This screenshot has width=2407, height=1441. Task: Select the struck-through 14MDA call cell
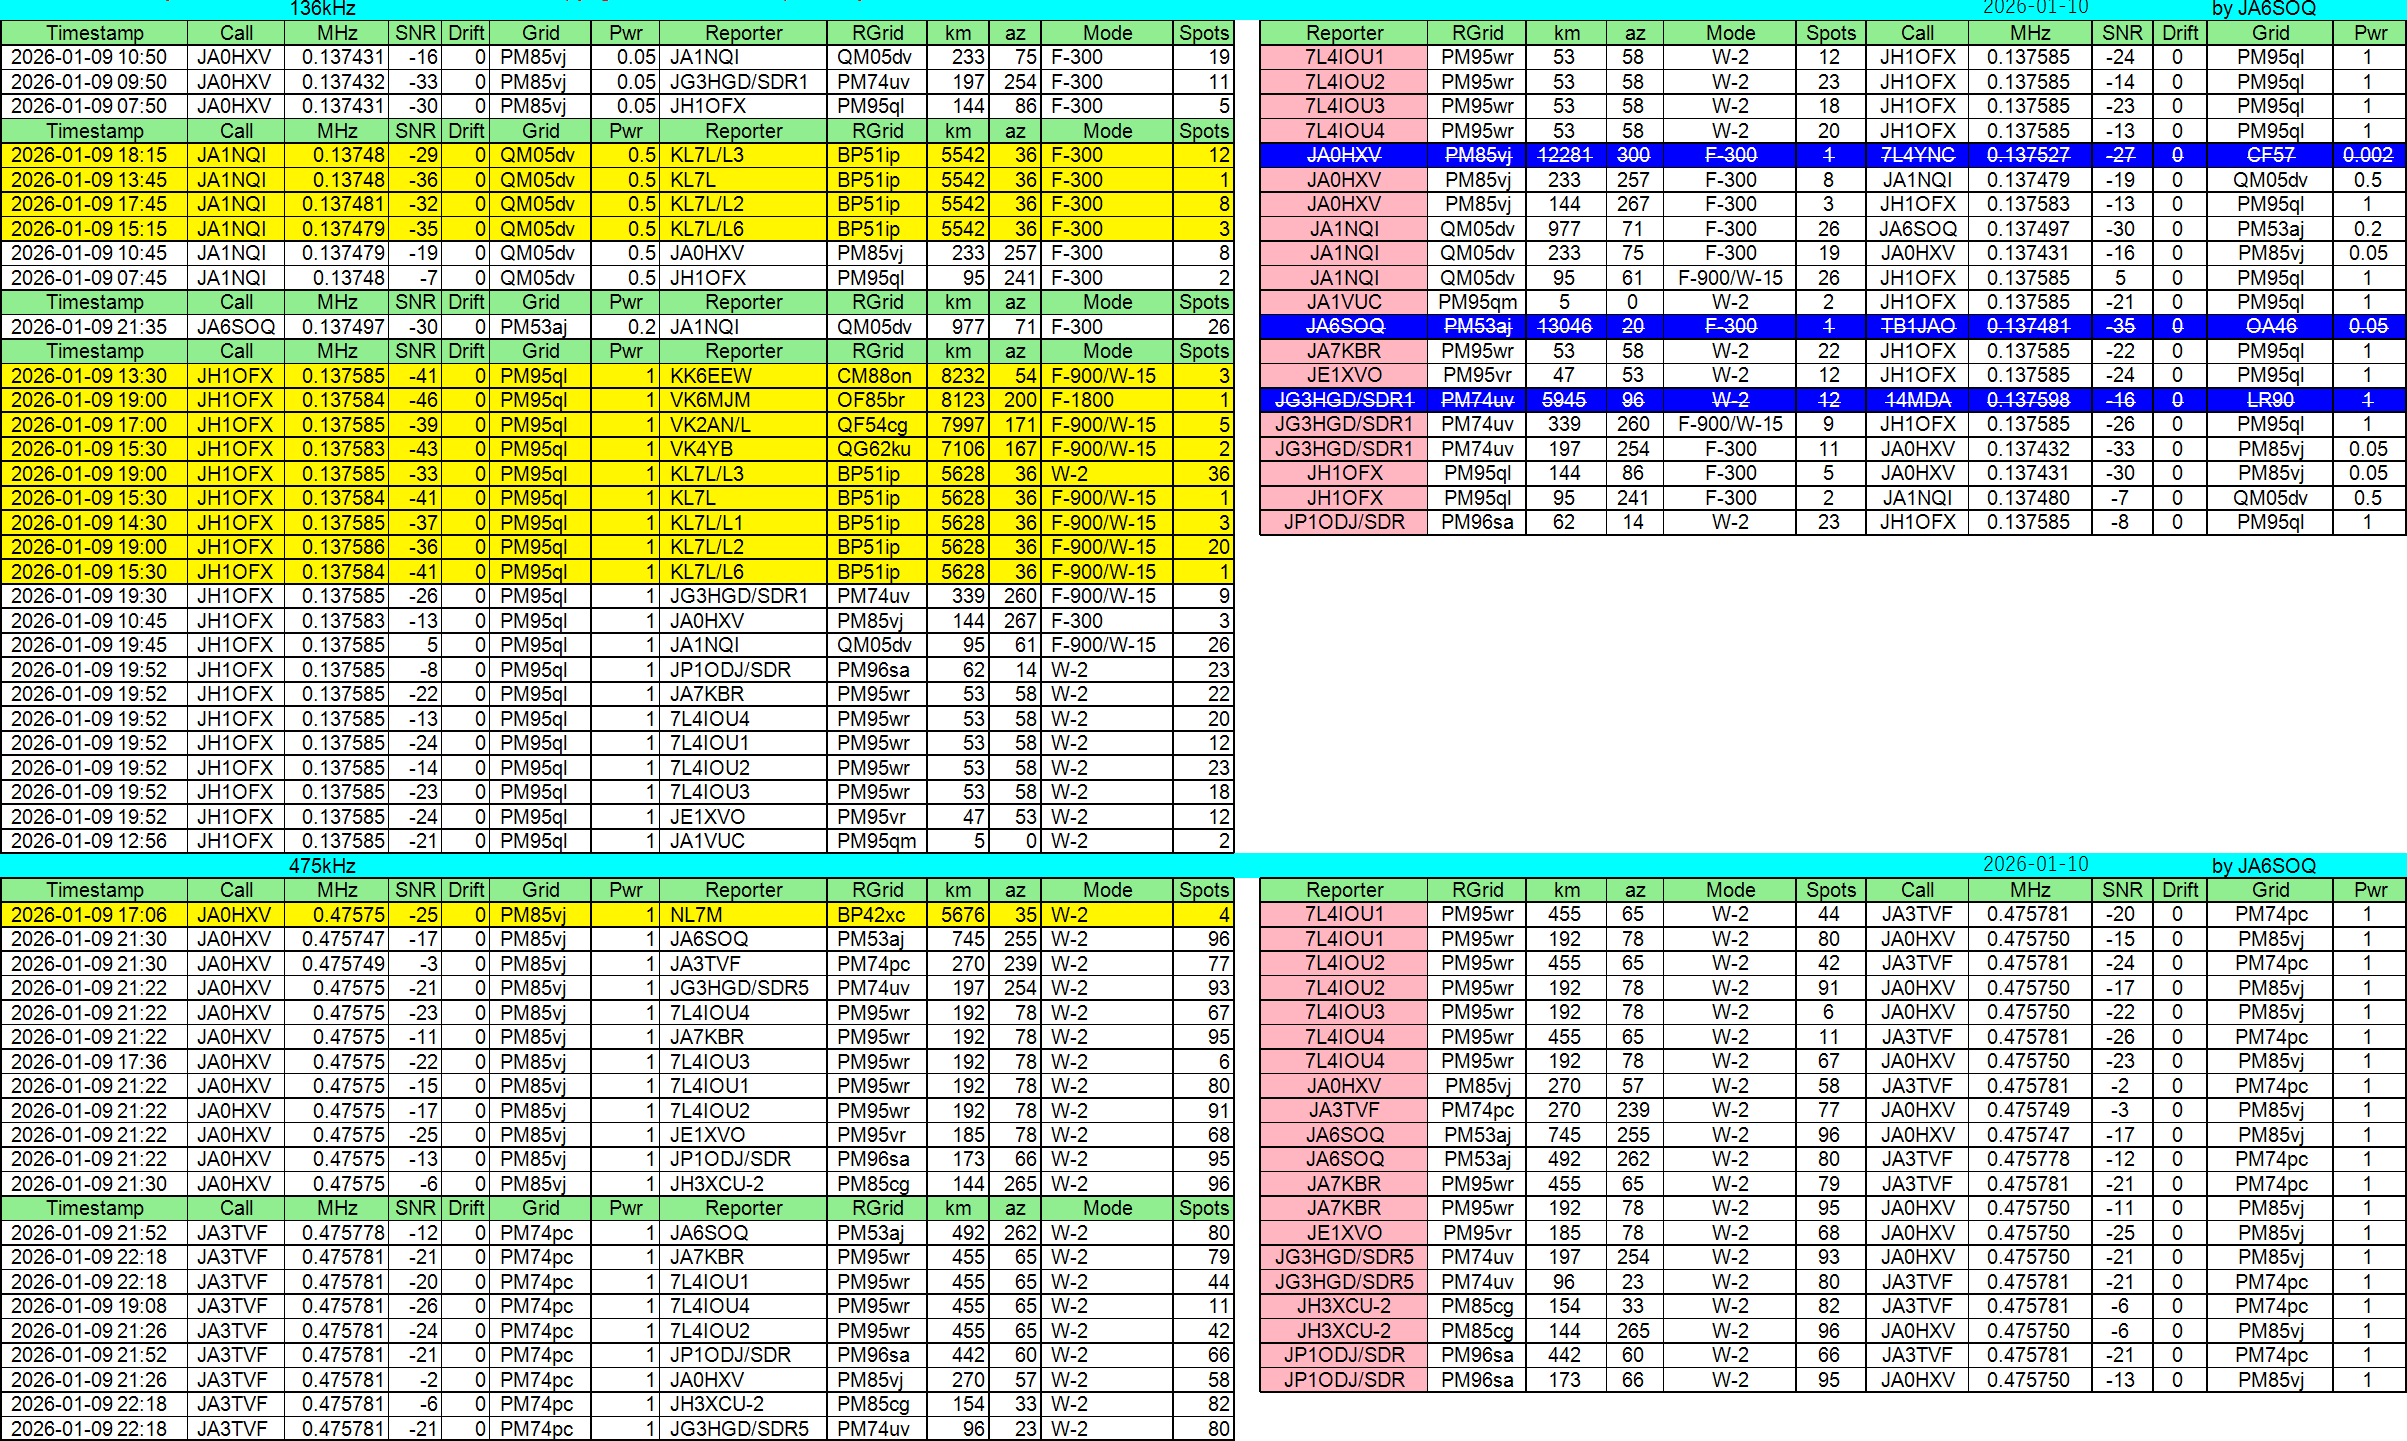click(1917, 400)
